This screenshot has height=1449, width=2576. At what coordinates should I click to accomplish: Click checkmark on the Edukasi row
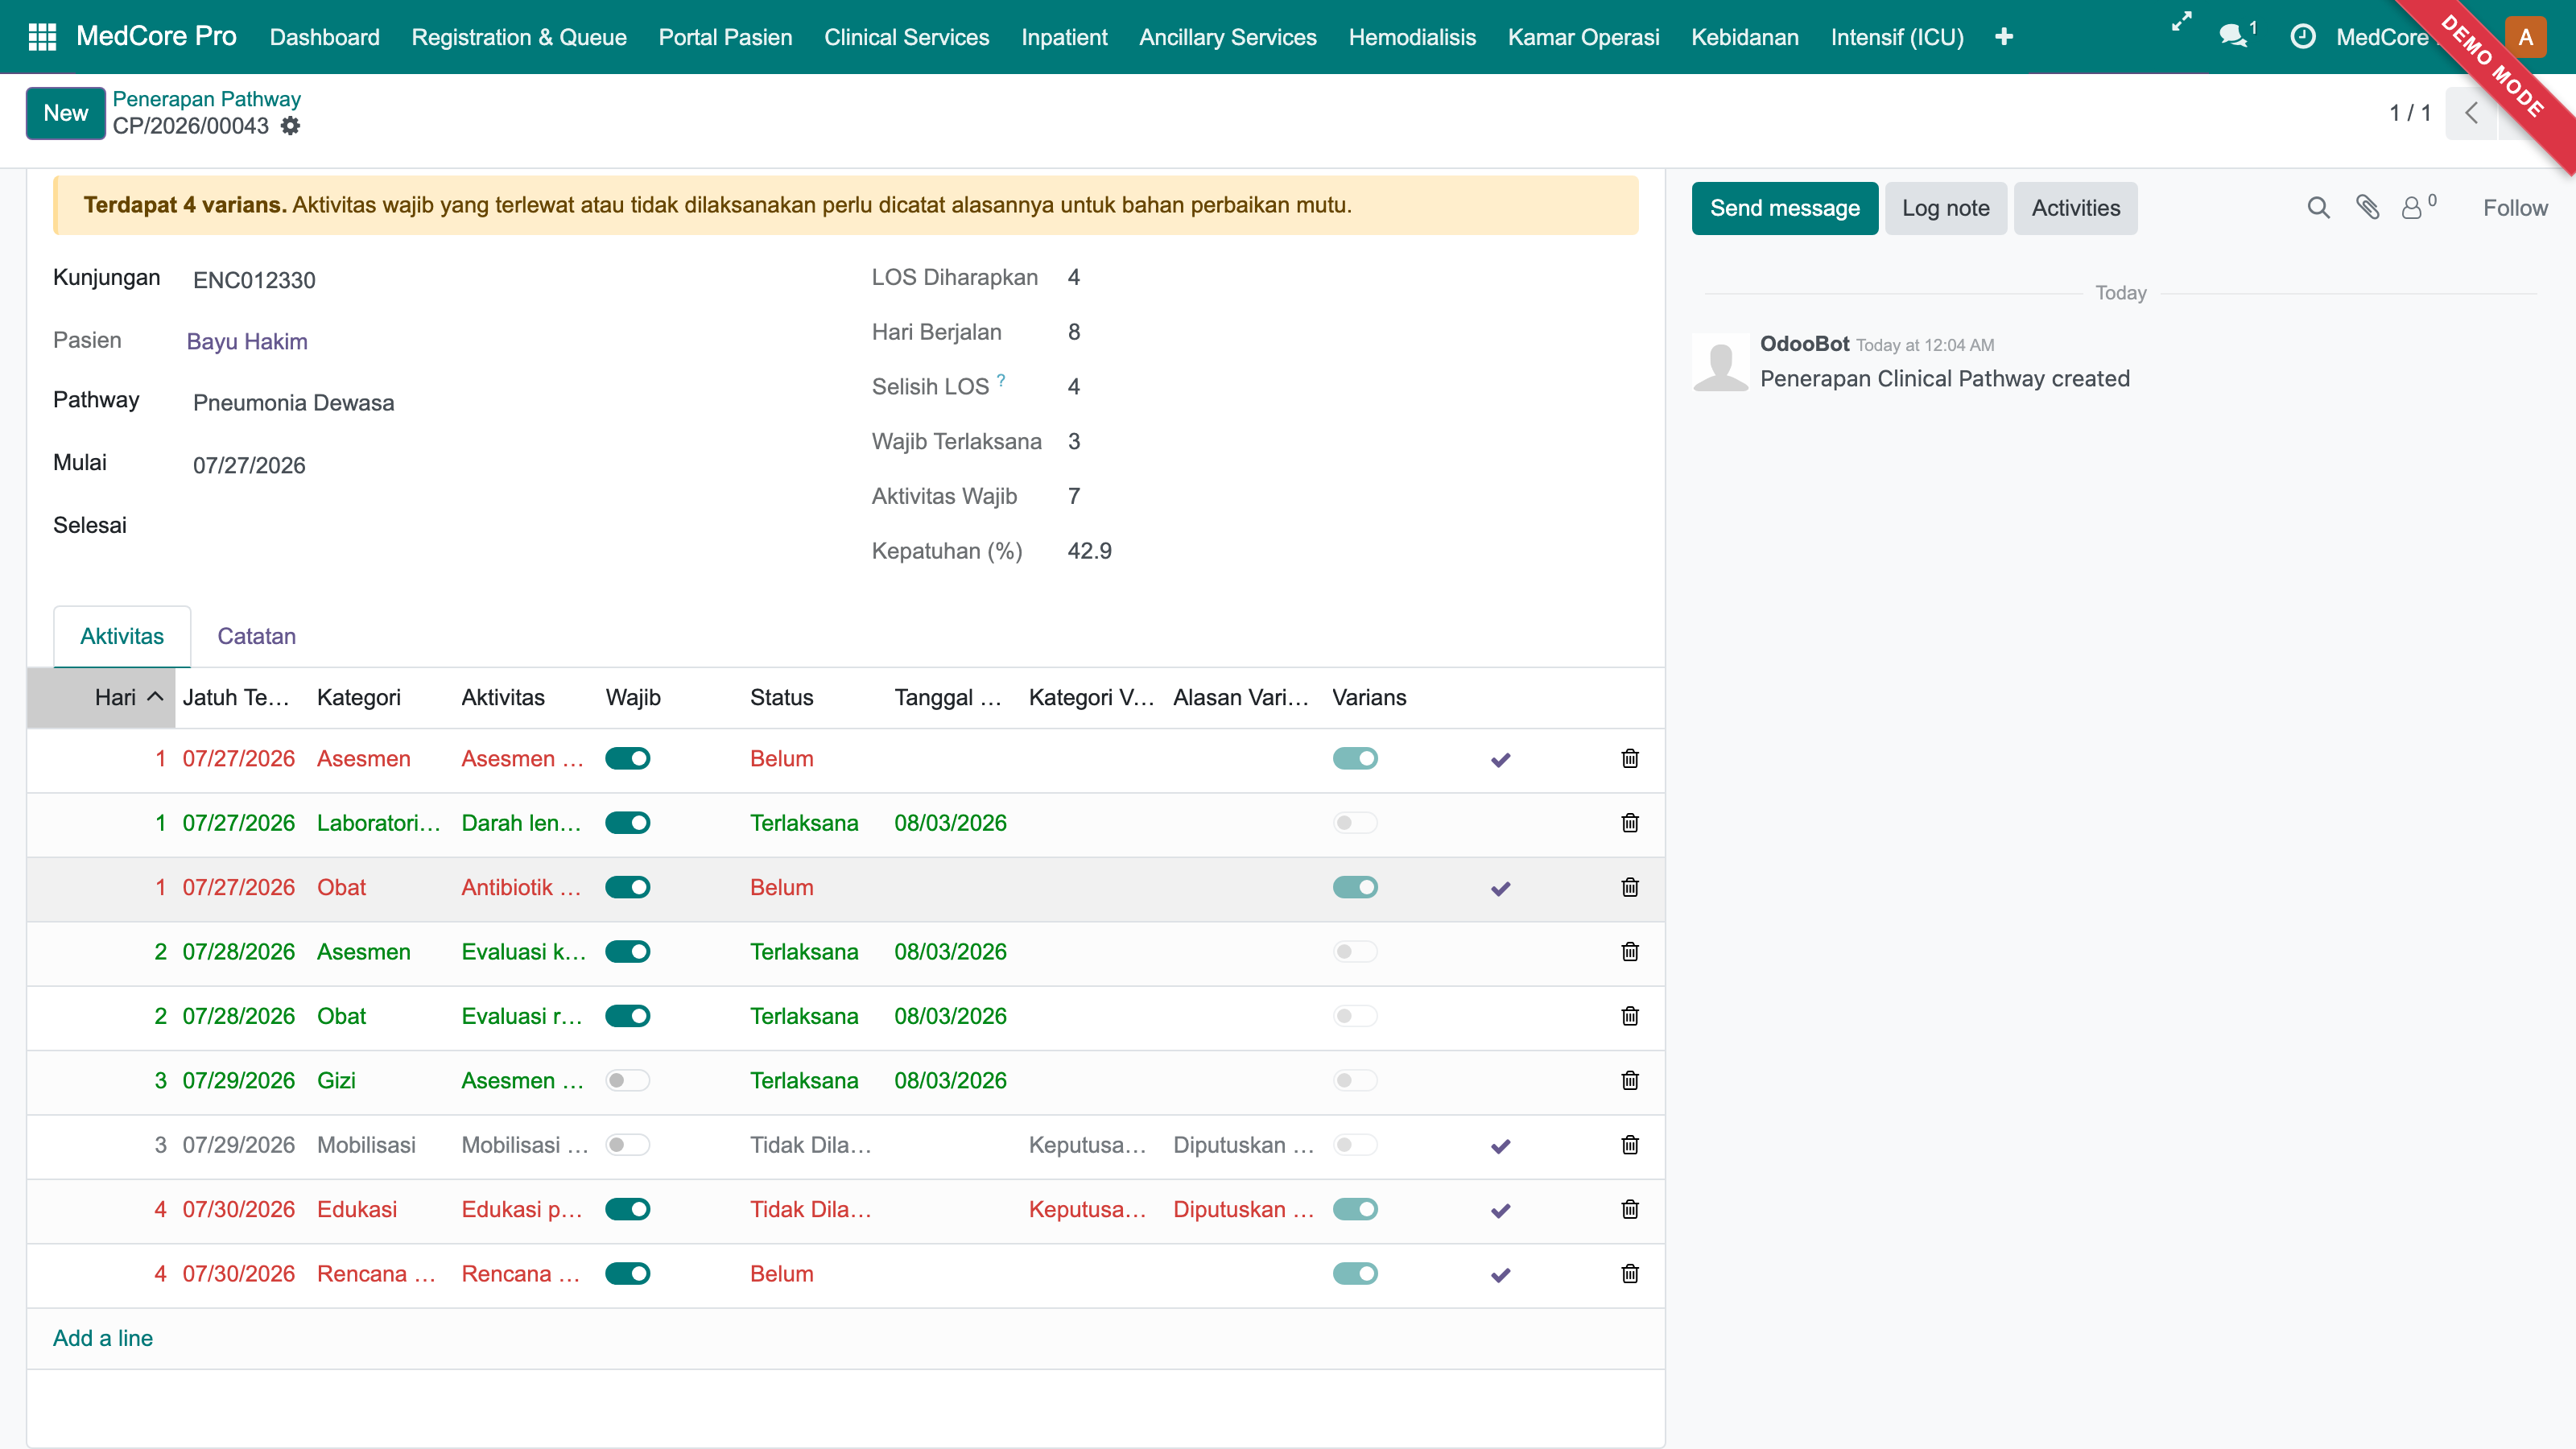pyautogui.click(x=1500, y=1210)
